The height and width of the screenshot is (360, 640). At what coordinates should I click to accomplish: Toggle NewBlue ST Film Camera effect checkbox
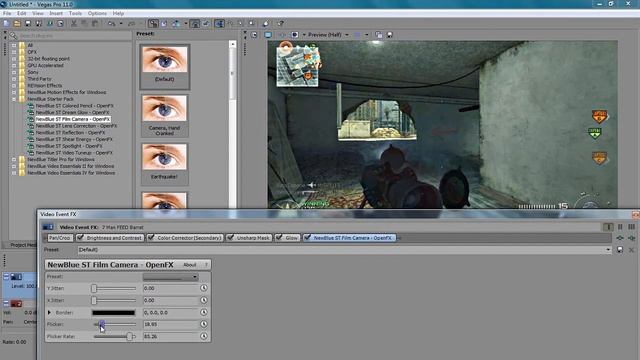[307, 238]
